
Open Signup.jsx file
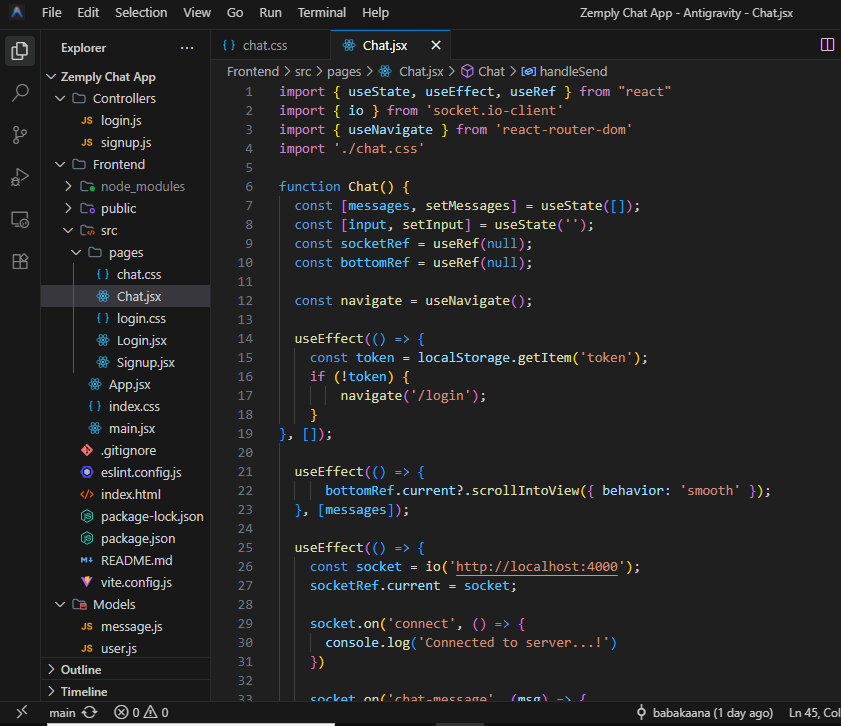point(126,362)
